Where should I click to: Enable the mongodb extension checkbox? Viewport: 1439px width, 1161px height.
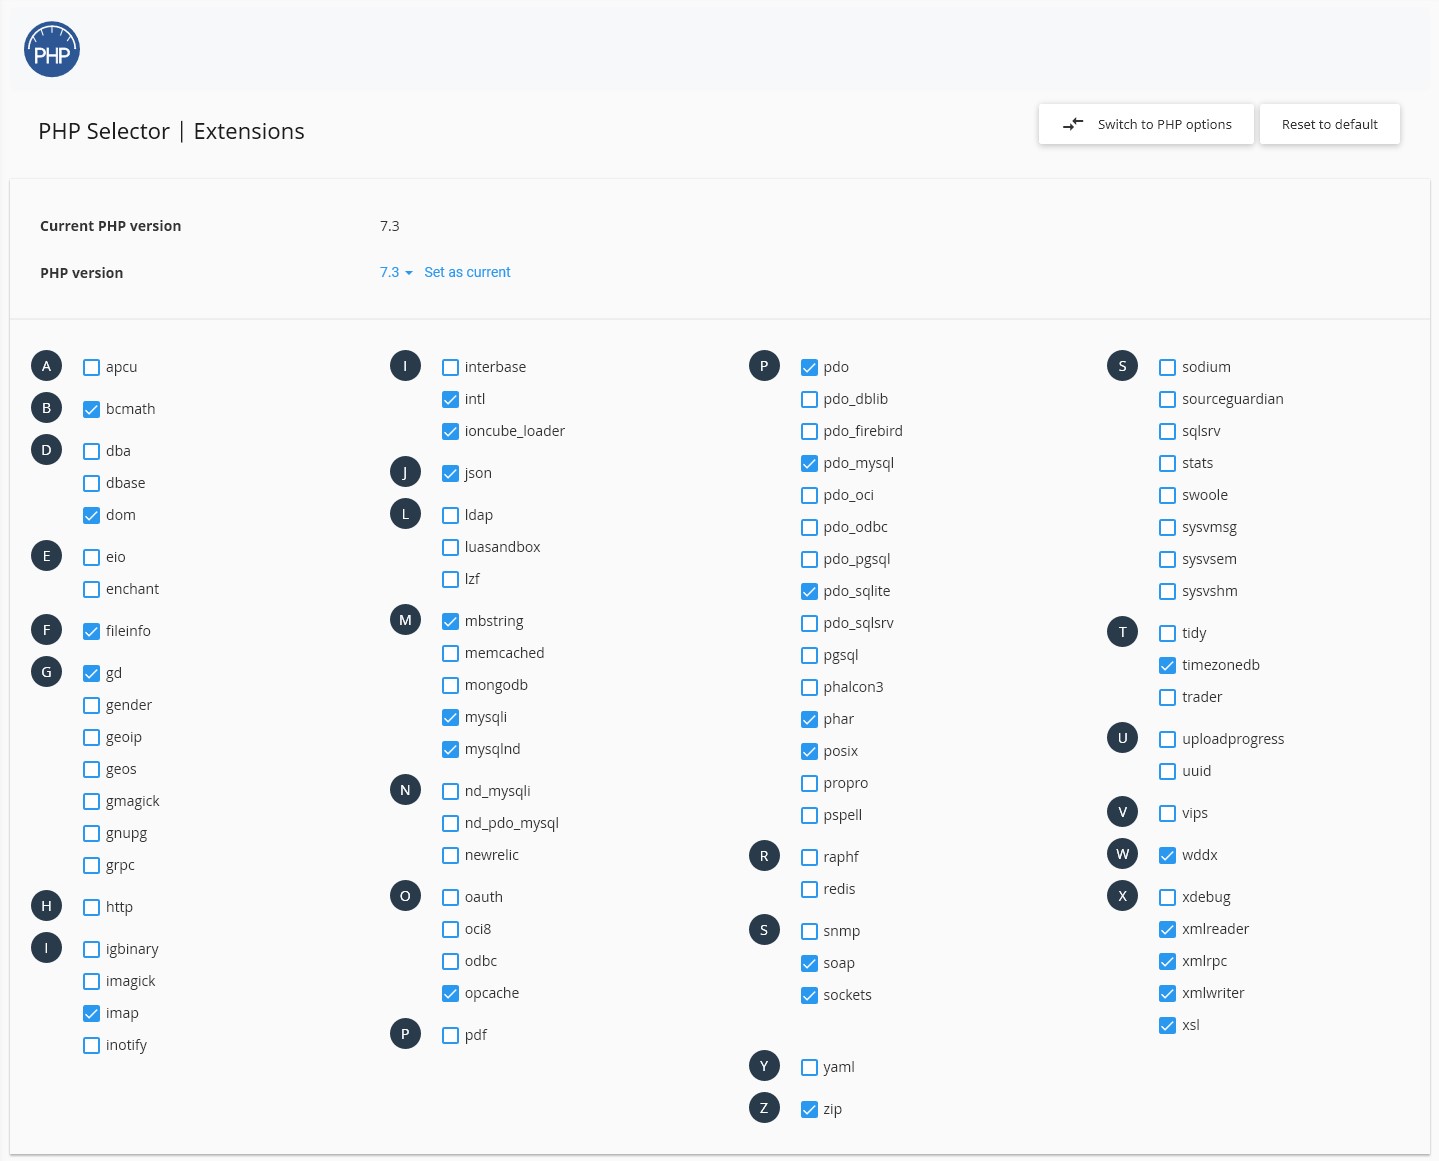point(450,685)
